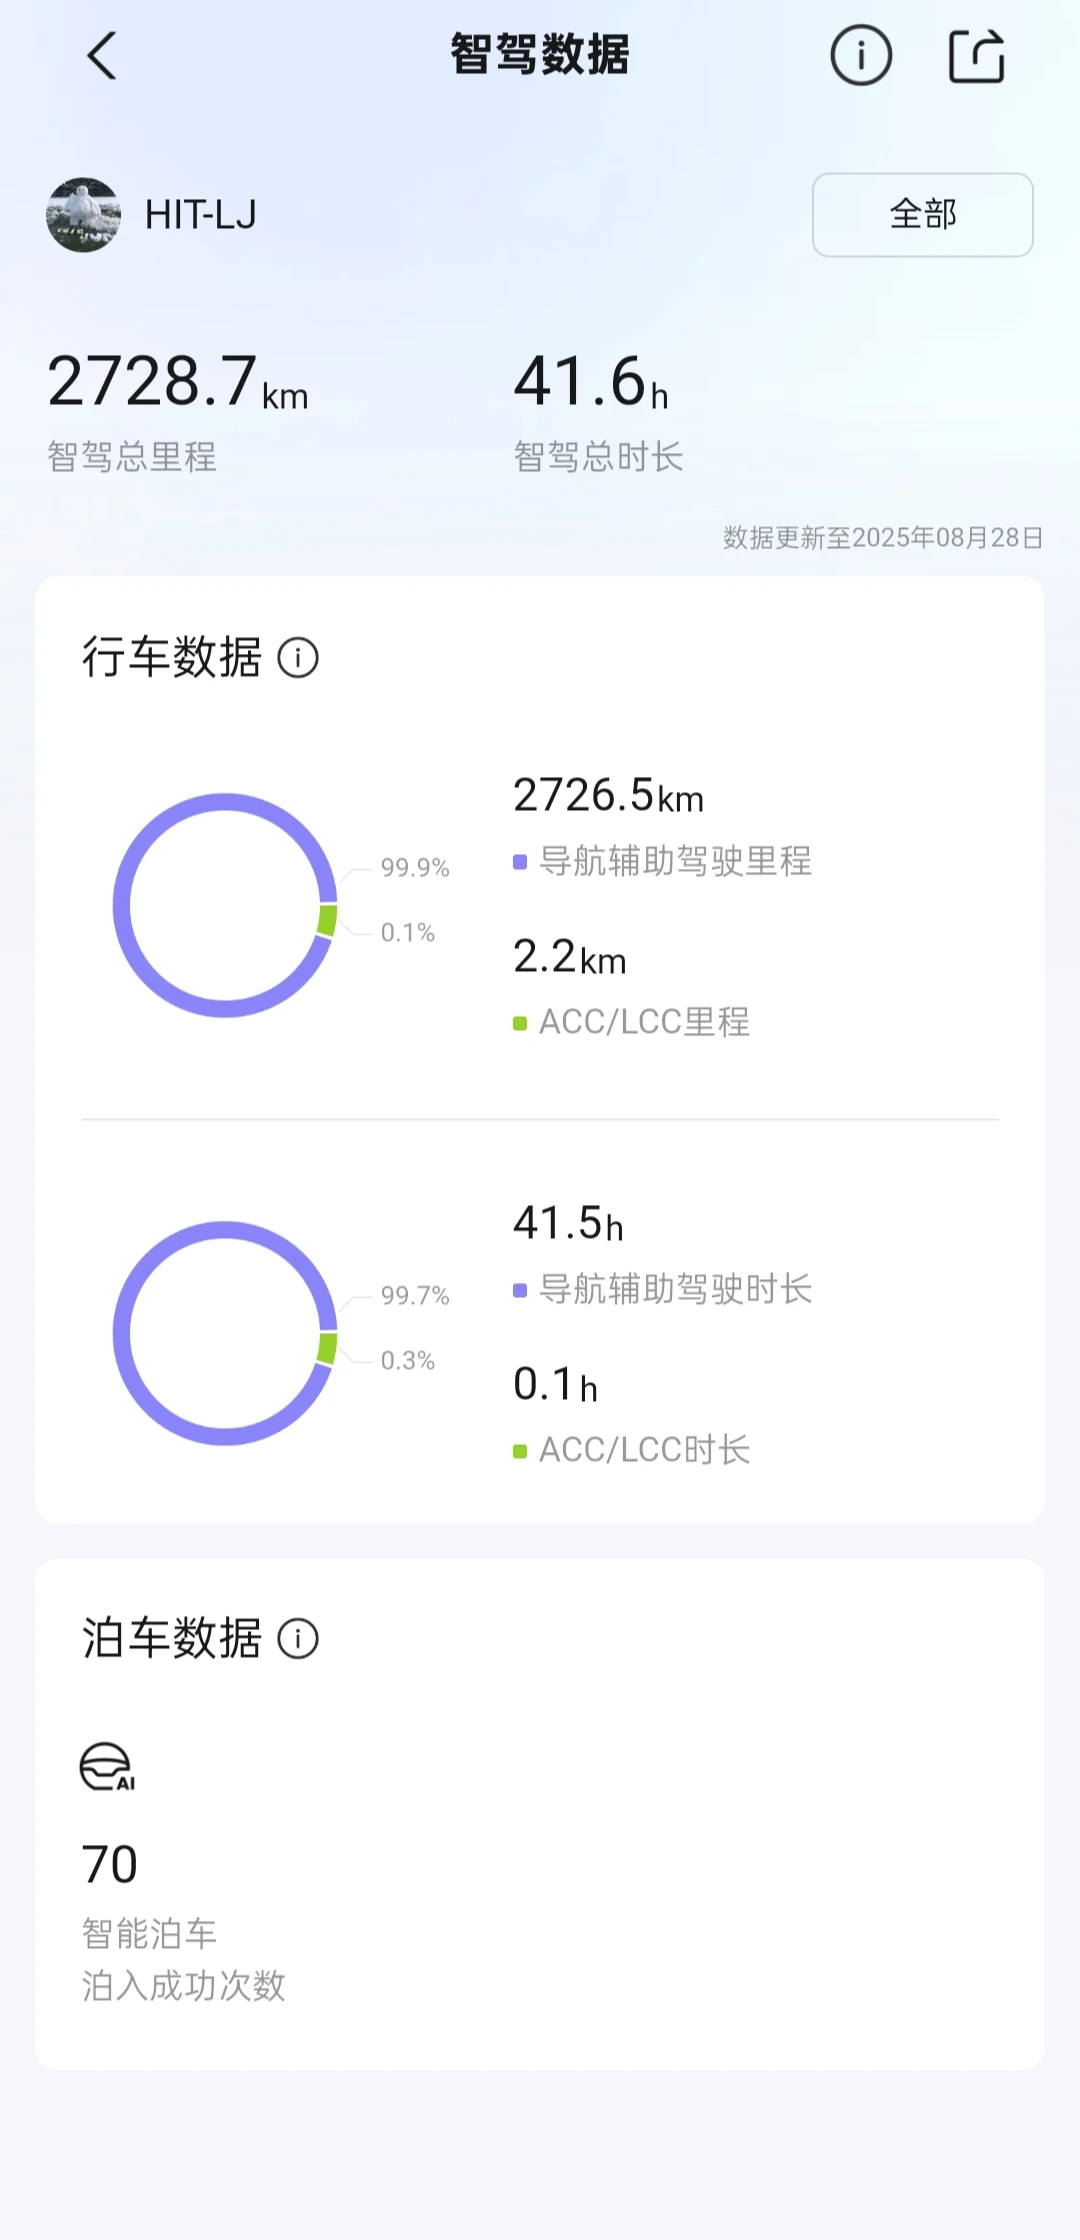Tap the 2728.7 km total mileage figure
Image resolution: width=1080 pixels, height=2240 pixels.
[x=178, y=382]
